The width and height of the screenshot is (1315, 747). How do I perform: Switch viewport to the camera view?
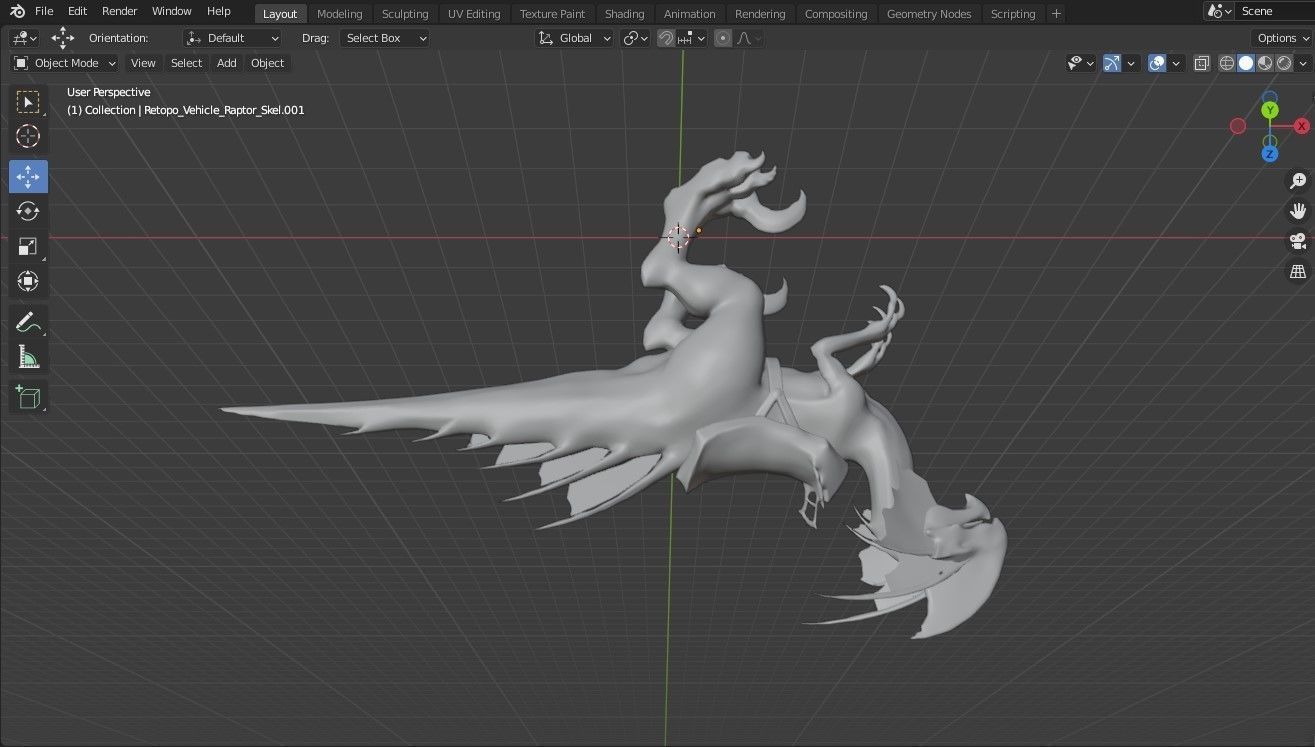pyautogui.click(x=1297, y=241)
